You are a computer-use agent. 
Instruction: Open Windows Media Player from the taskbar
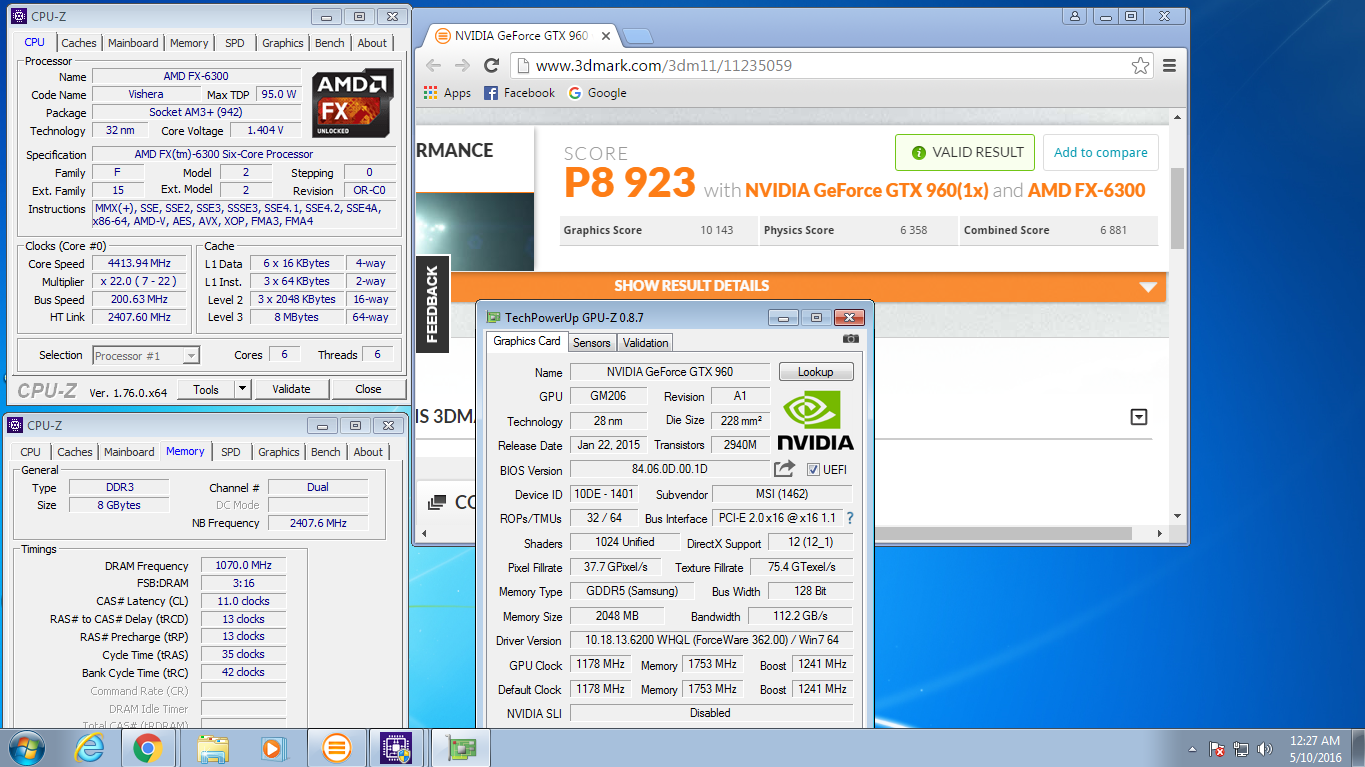(x=271, y=748)
